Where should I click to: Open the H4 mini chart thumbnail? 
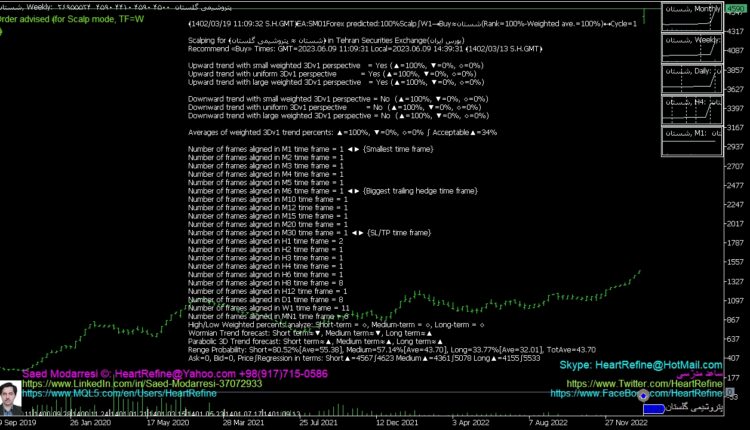(x=691, y=112)
